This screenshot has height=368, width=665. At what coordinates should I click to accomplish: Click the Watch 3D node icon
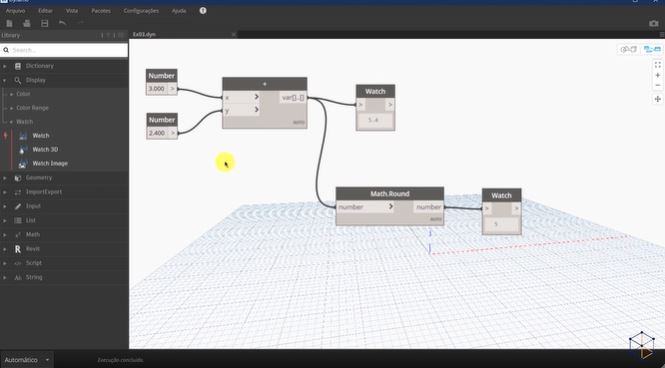tap(23, 150)
